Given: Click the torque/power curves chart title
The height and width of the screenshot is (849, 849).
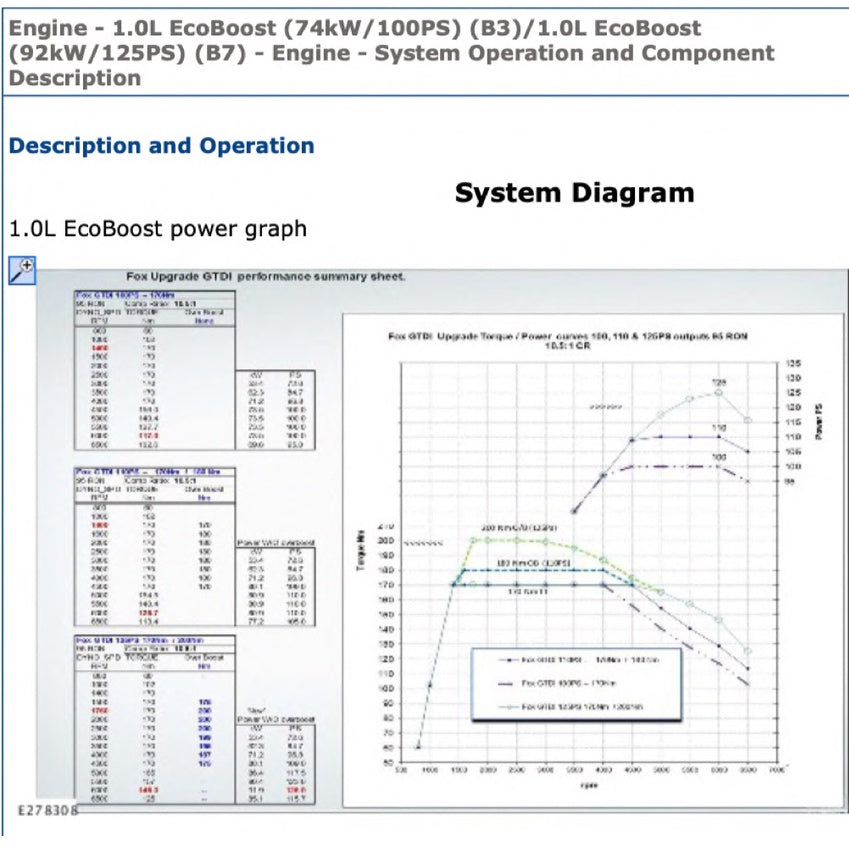Looking at the screenshot, I should click(x=573, y=342).
